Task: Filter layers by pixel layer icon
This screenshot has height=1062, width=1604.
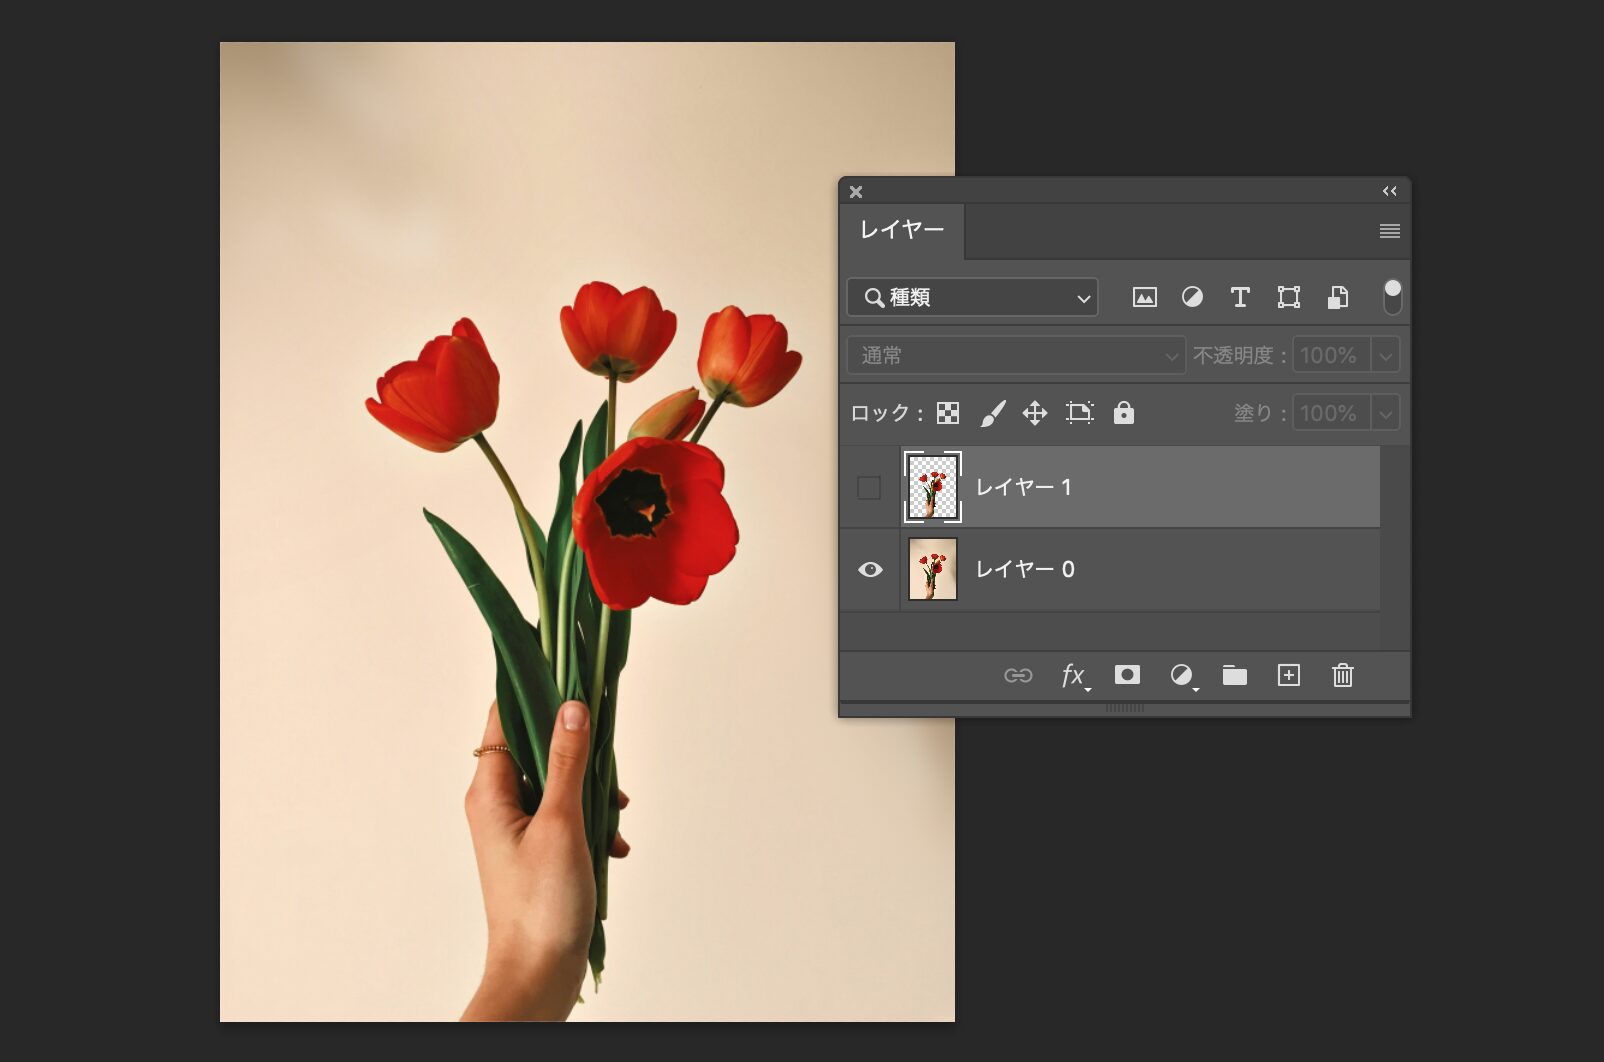Action: pos(1144,297)
